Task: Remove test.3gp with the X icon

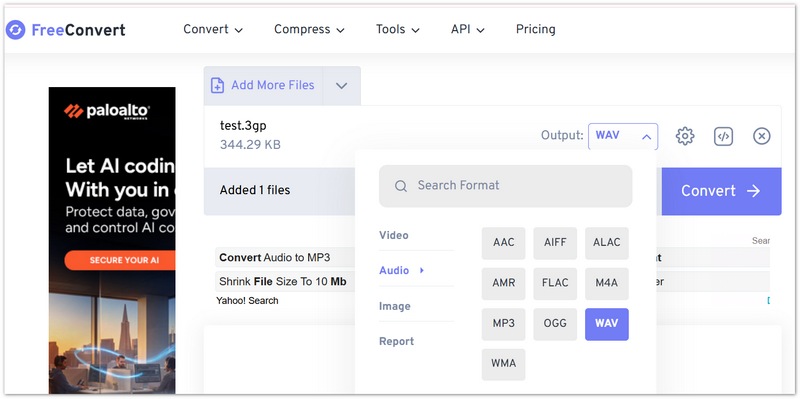Action: pyautogui.click(x=761, y=136)
